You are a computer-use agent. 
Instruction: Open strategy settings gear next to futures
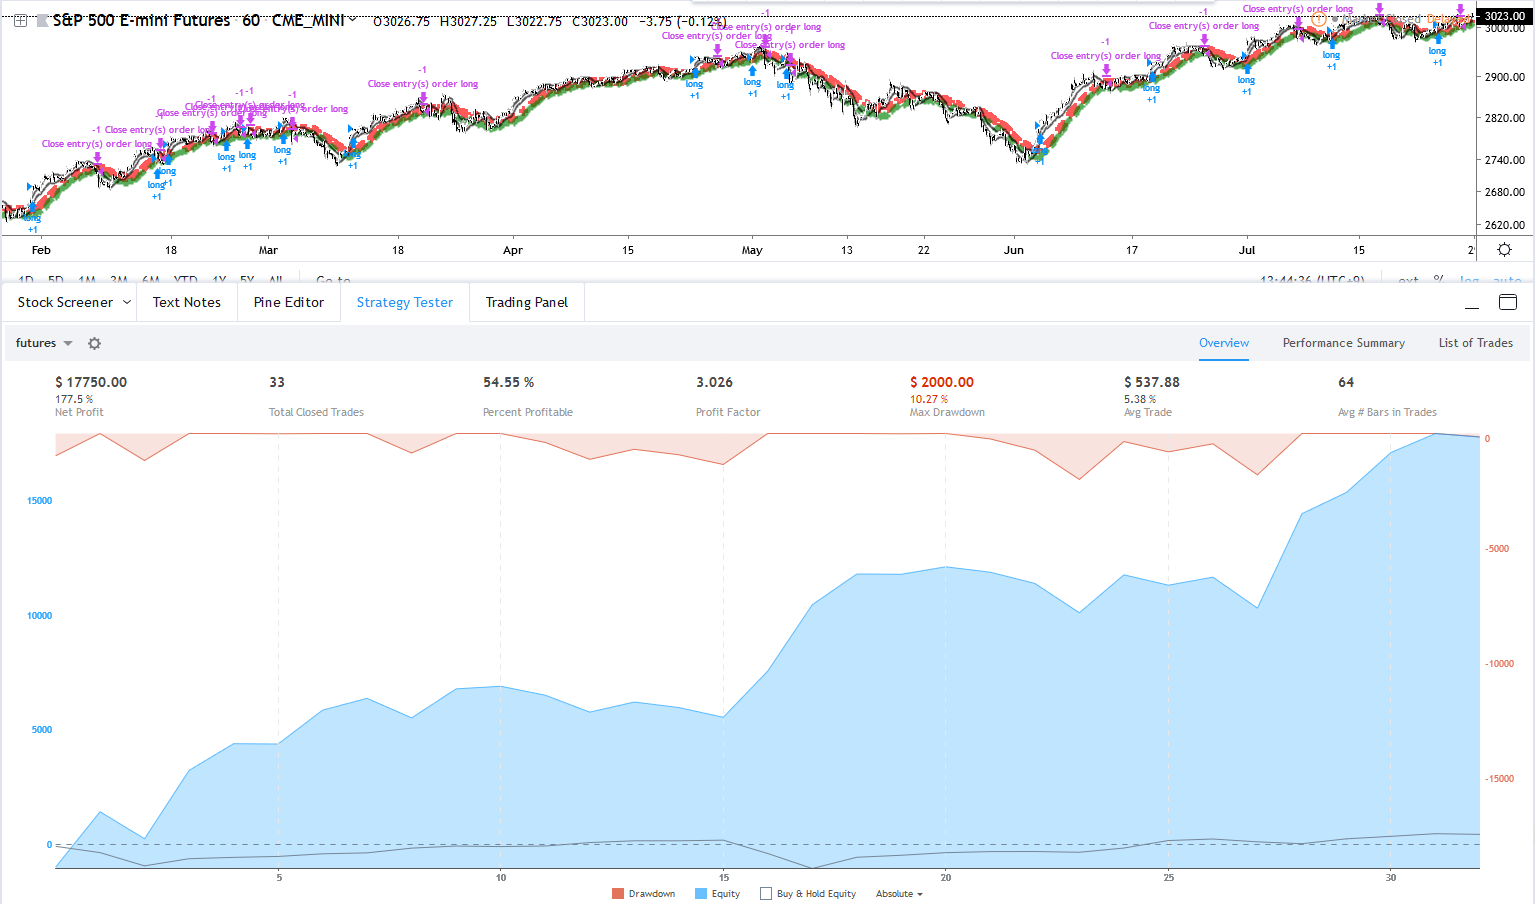[x=94, y=343]
